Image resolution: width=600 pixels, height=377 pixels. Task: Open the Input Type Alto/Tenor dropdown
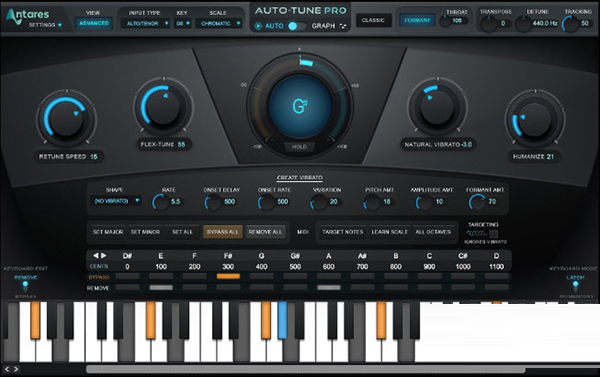(x=145, y=23)
